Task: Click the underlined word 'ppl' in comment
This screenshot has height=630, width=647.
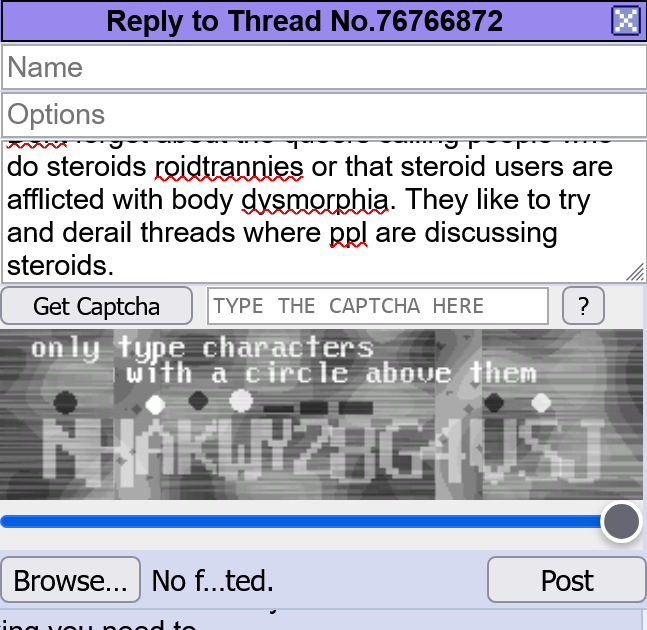Action: click(348, 234)
